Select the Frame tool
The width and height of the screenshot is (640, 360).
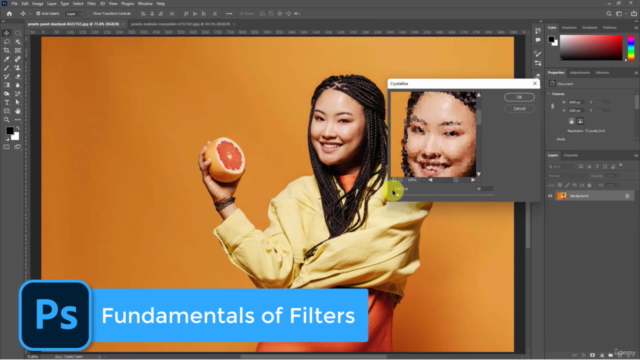coord(18,51)
